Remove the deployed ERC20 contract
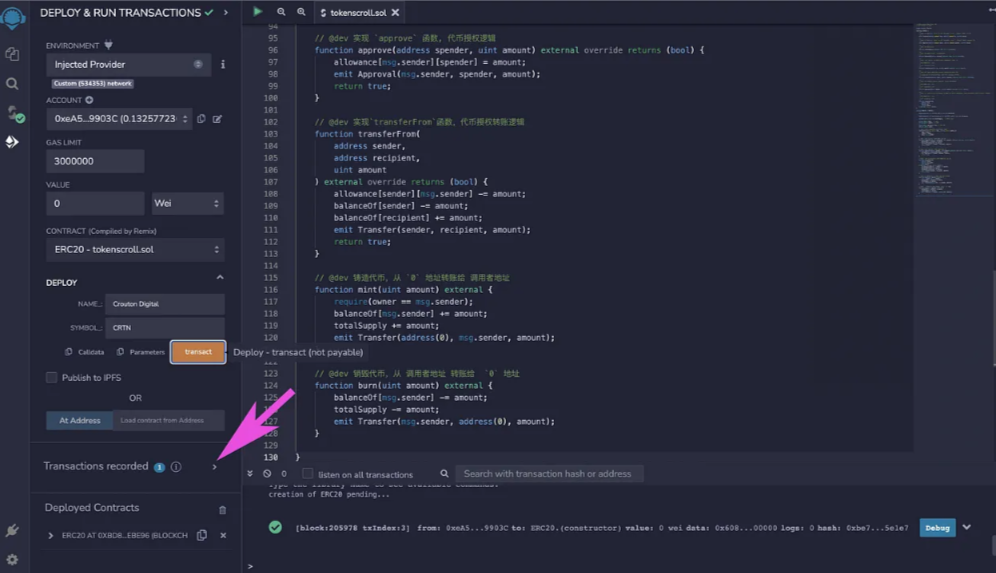The image size is (996, 573). [223, 536]
